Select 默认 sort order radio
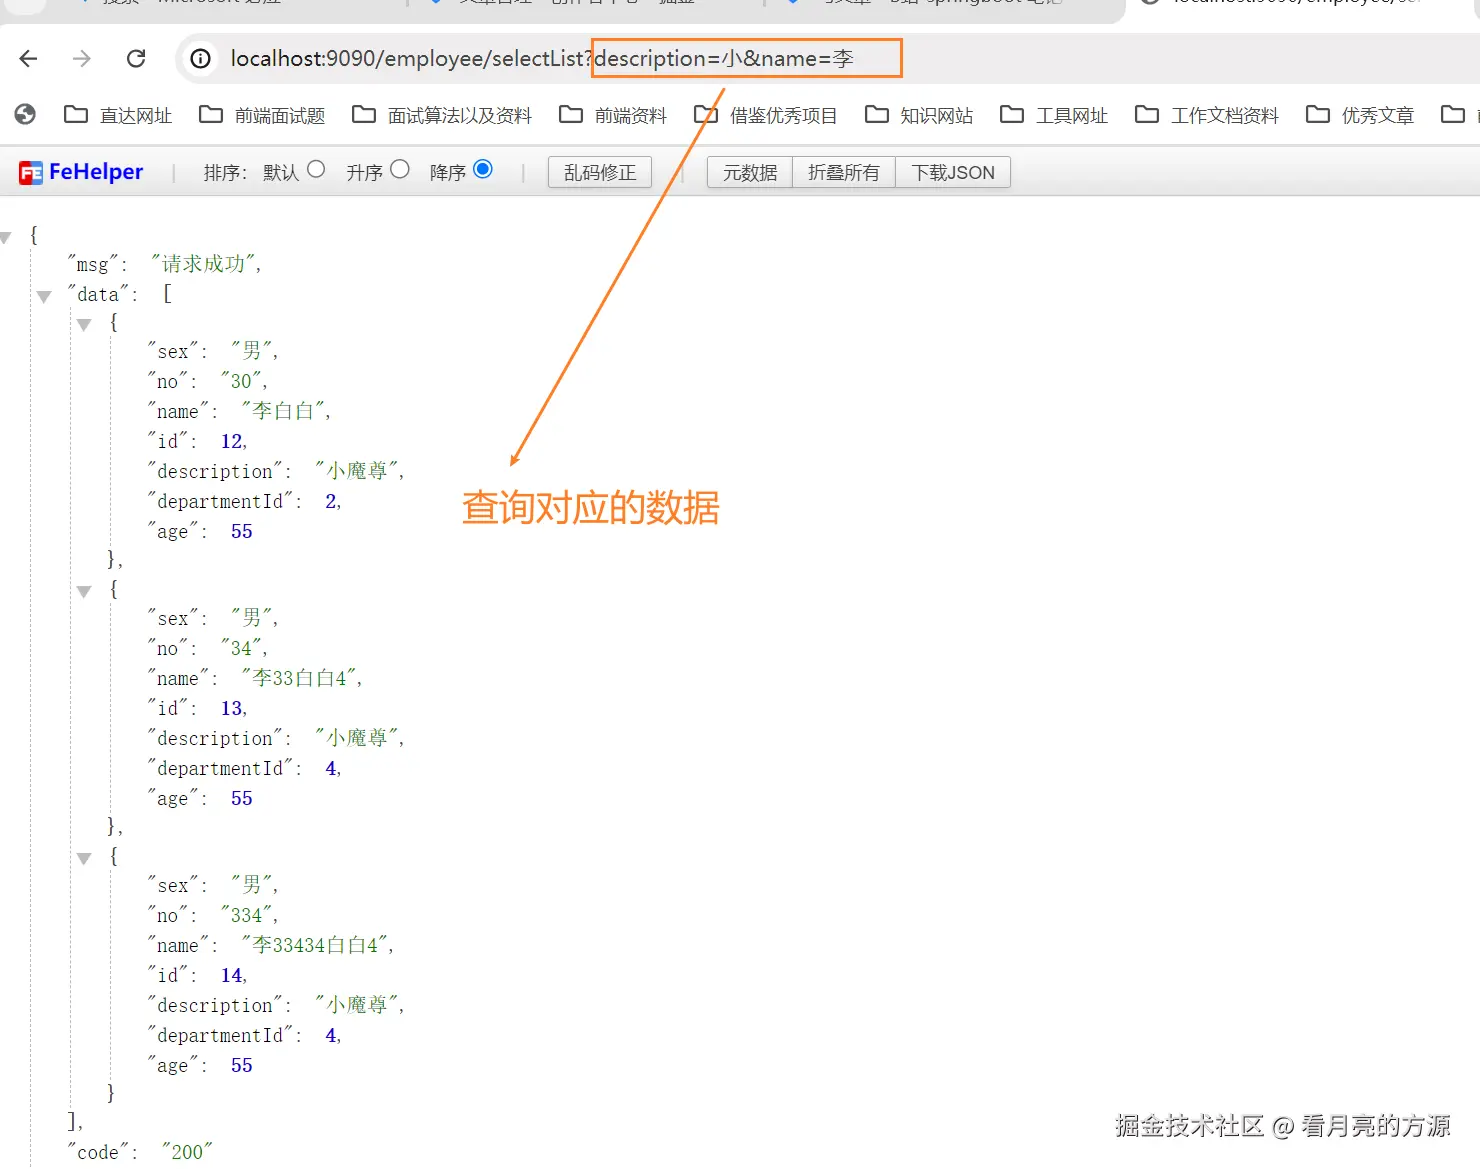Screen dimensions: 1480x1169 [316, 169]
